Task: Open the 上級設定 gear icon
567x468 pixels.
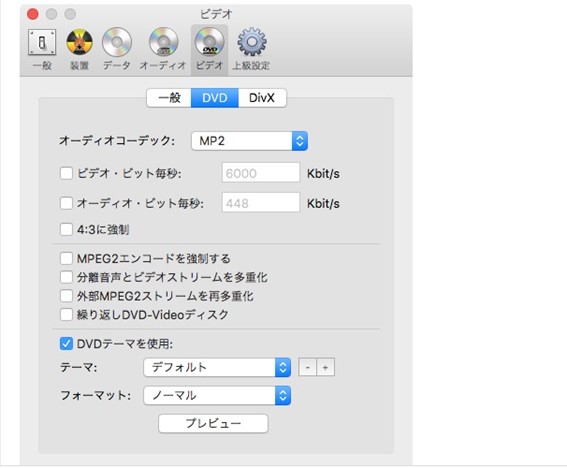Action: pyautogui.click(x=252, y=49)
